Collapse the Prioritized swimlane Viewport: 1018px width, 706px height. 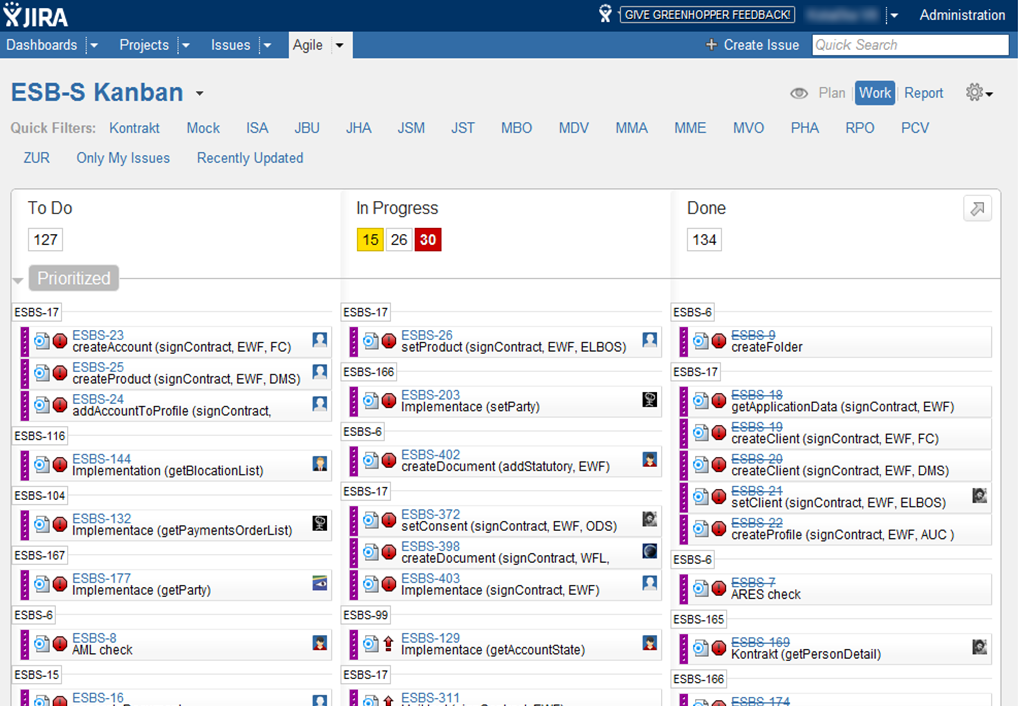[19, 279]
